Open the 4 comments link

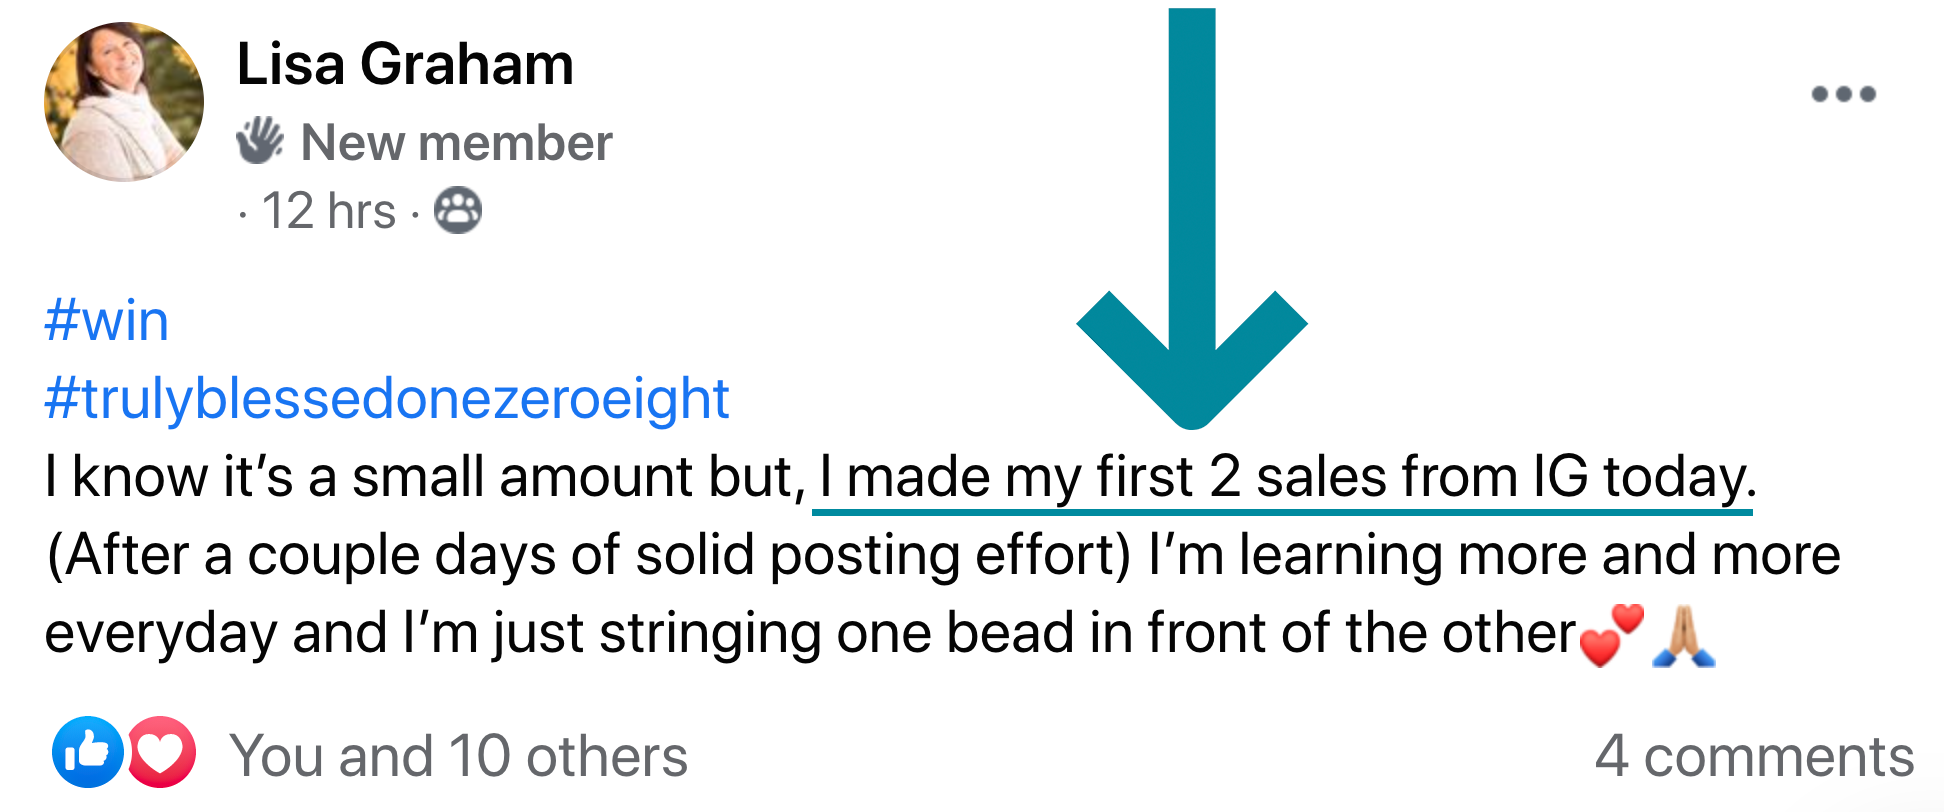1754,756
